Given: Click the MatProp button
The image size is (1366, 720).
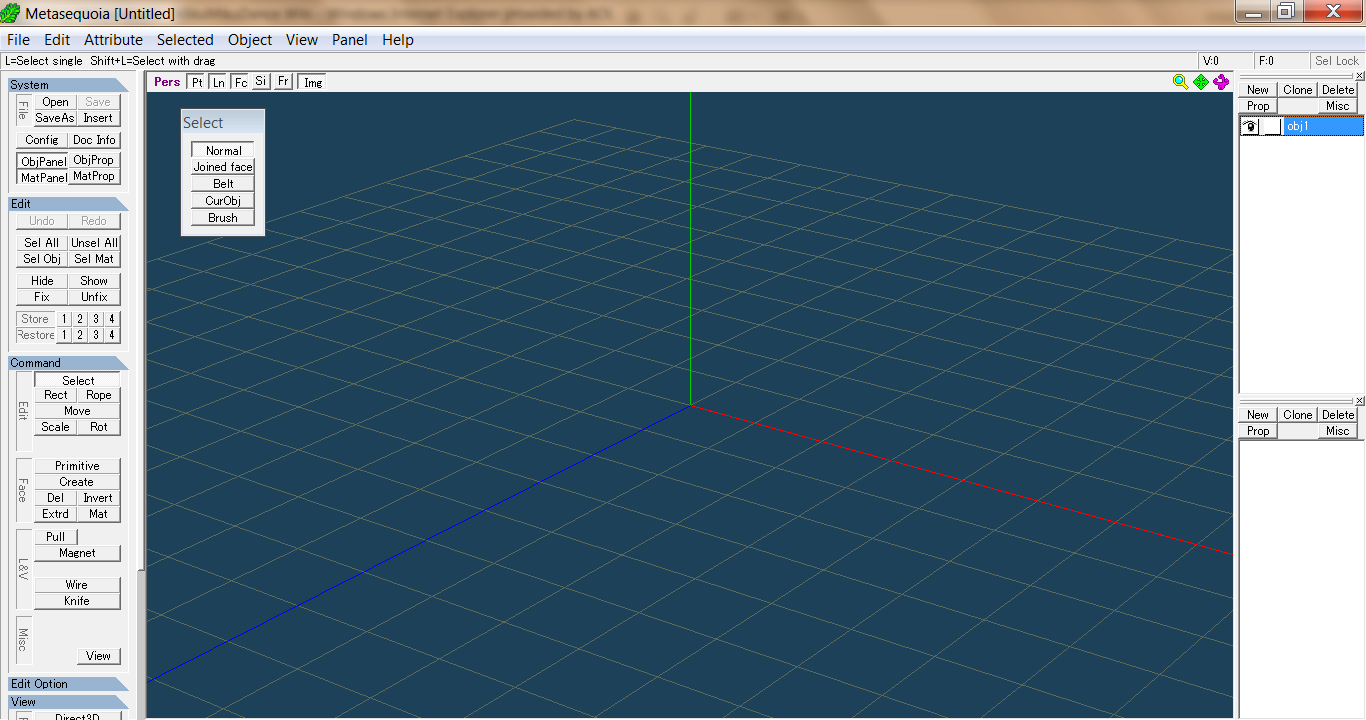Looking at the screenshot, I should (x=94, y=176).
